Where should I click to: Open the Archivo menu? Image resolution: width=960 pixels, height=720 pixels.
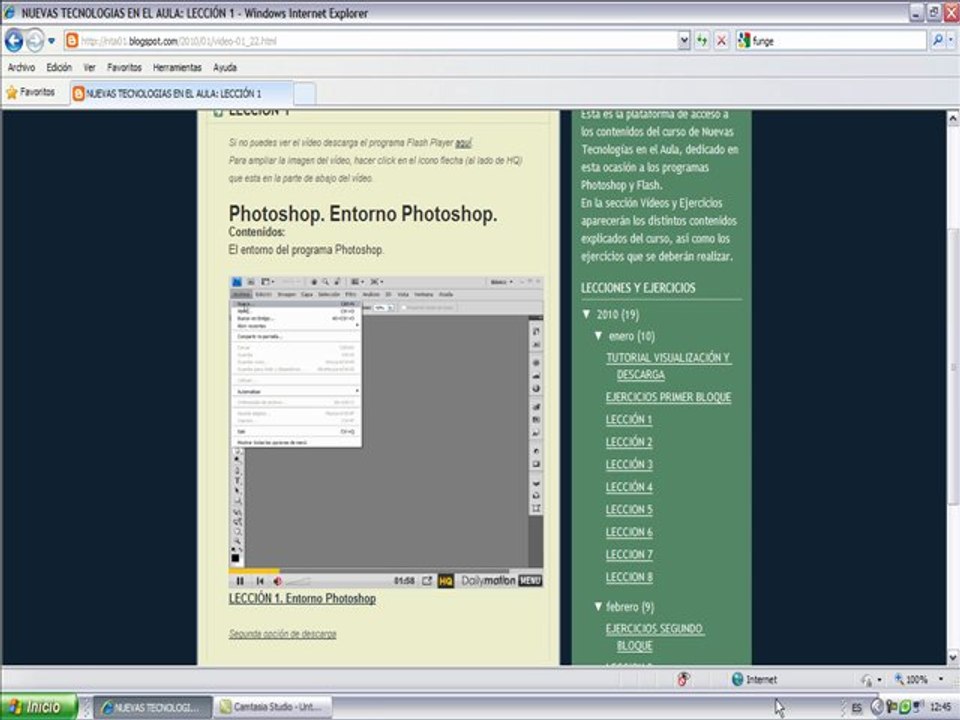[21, 67]
